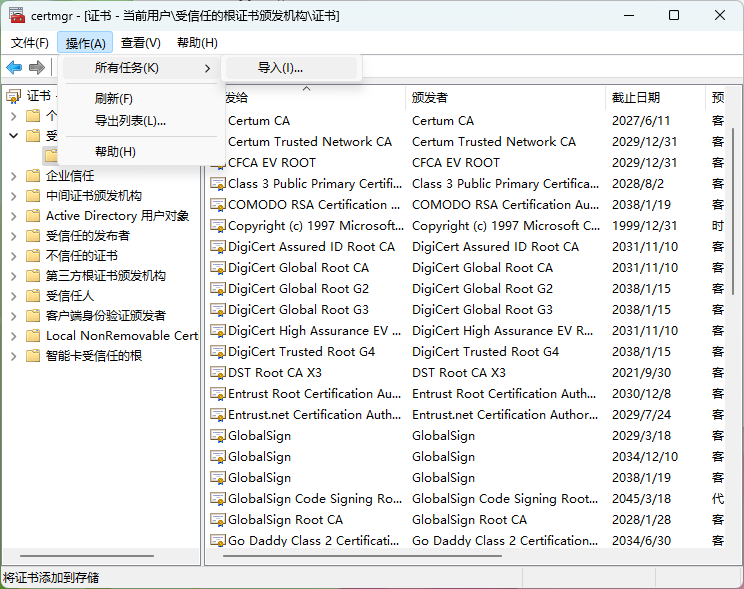Click the certificate icon beside GlobalSign Root CA
744x589 pixels.
click(x=218, y=520)
